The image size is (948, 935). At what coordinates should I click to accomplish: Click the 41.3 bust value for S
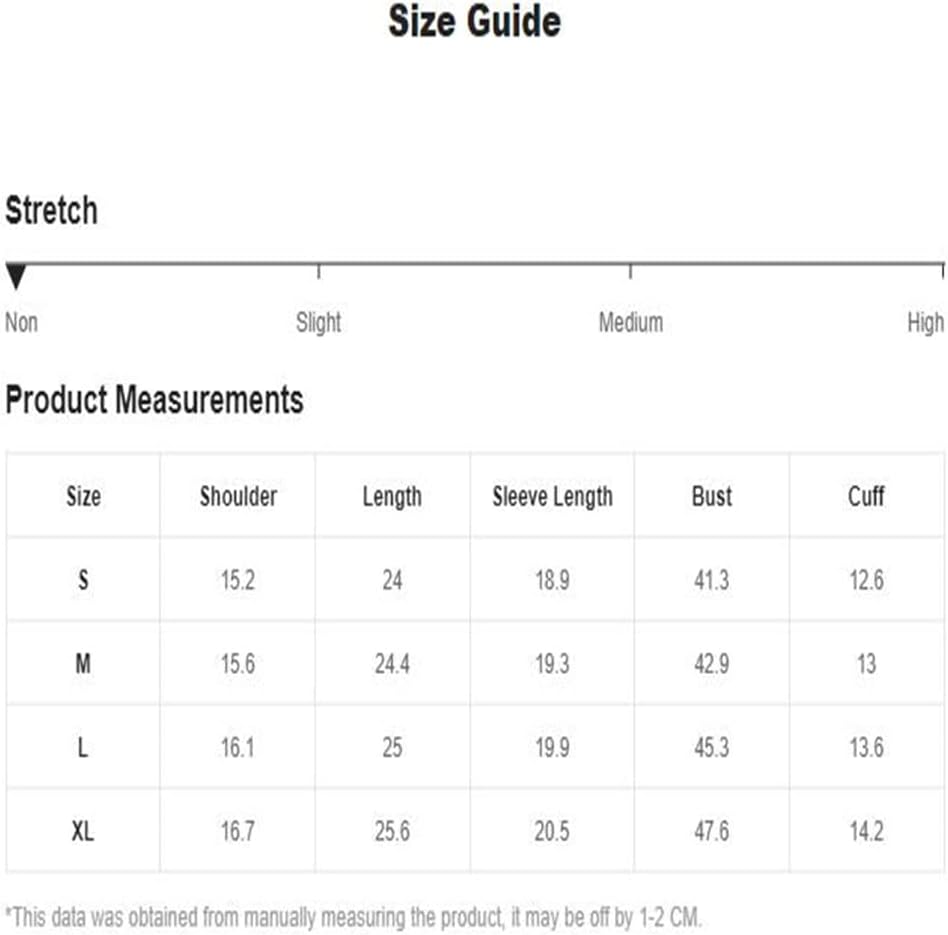pos(712,580)
